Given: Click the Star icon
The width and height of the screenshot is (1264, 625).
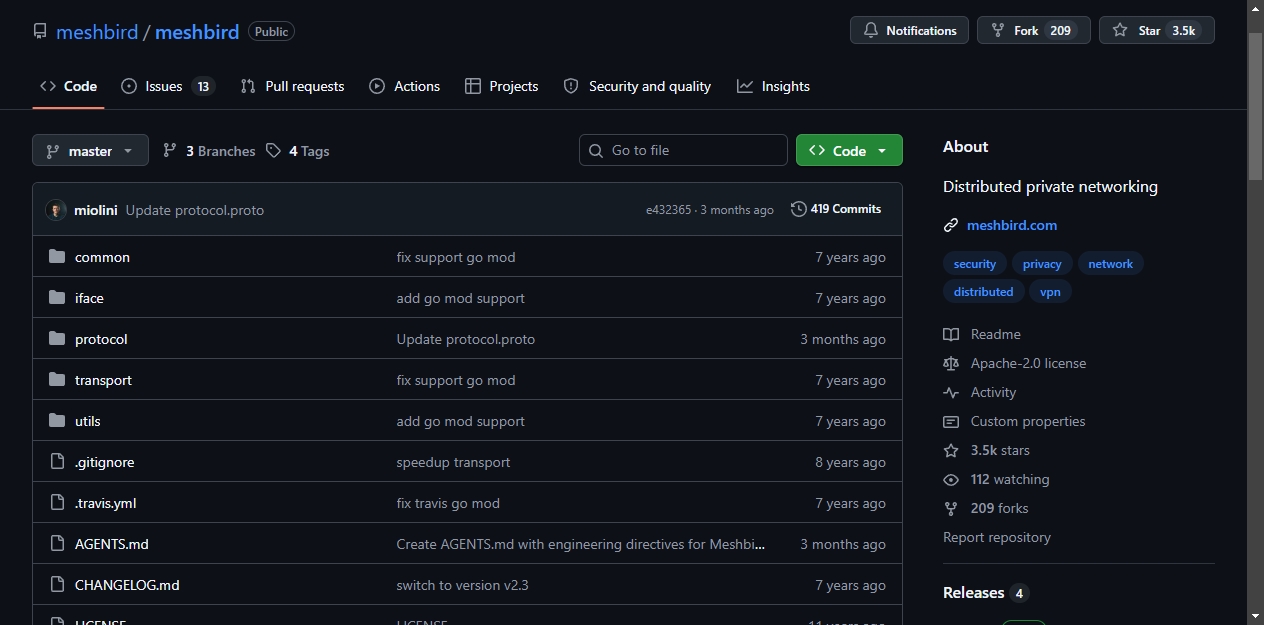Looking at the screenshot, I should 1120,31.
